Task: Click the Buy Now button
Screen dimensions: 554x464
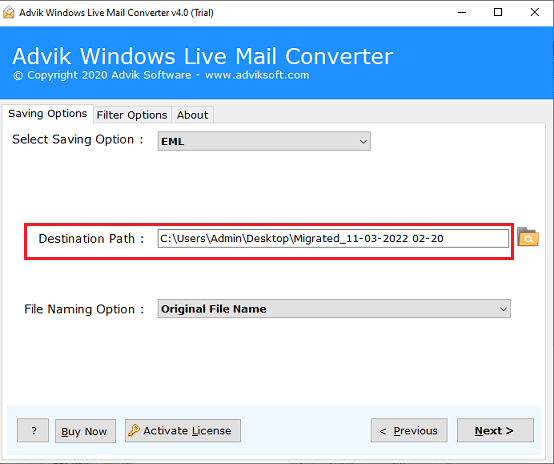Action: pyautogui.click(x=85, y=431)
